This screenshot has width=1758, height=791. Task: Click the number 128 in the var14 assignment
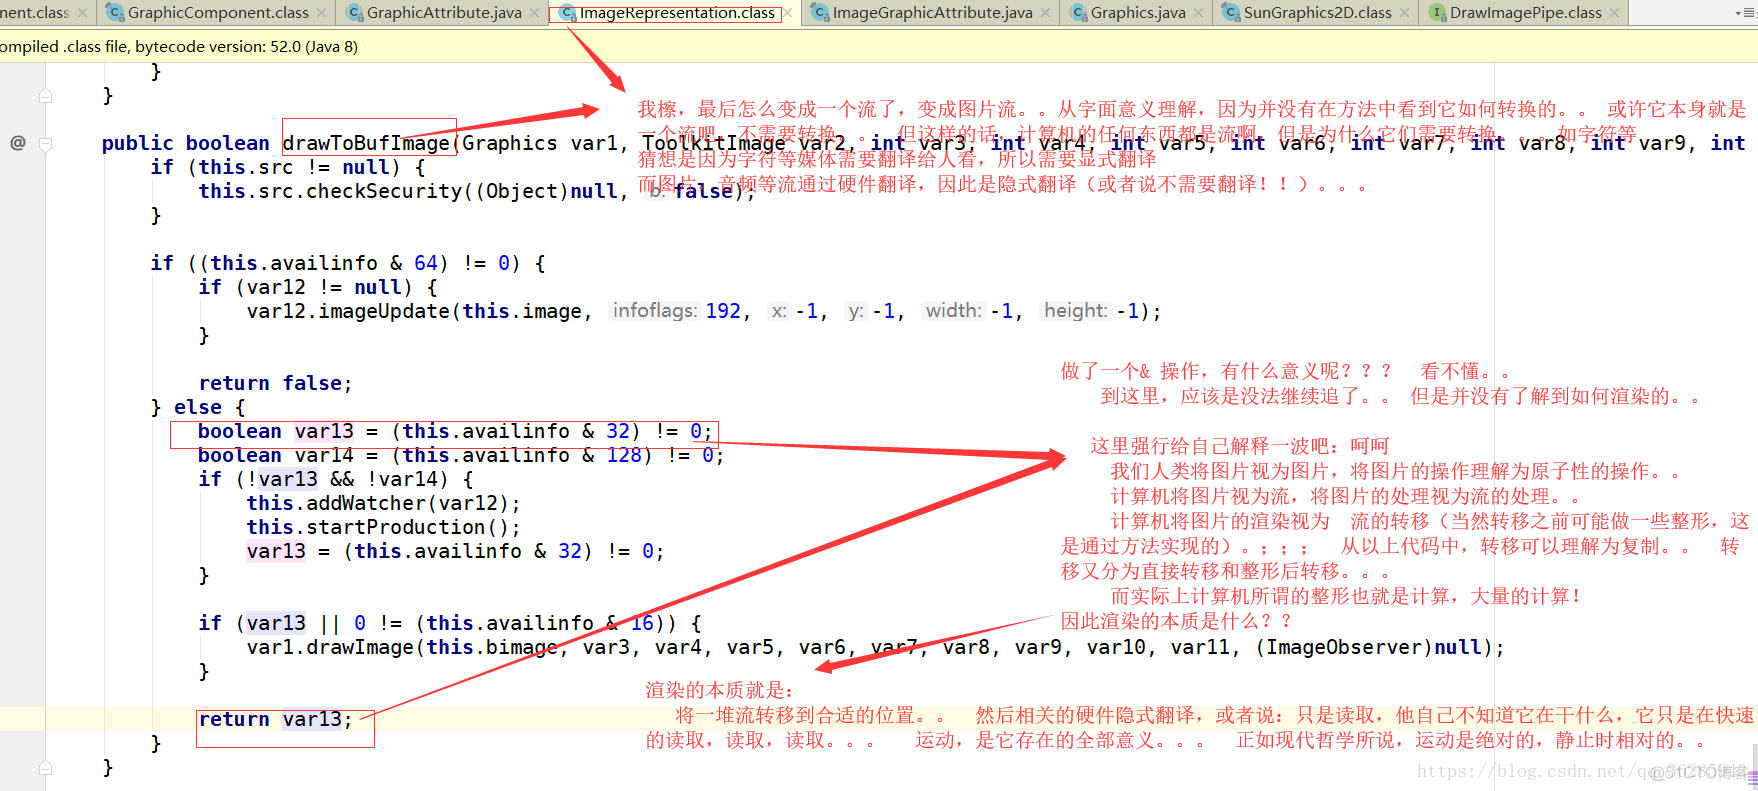(x=625, y=455)
